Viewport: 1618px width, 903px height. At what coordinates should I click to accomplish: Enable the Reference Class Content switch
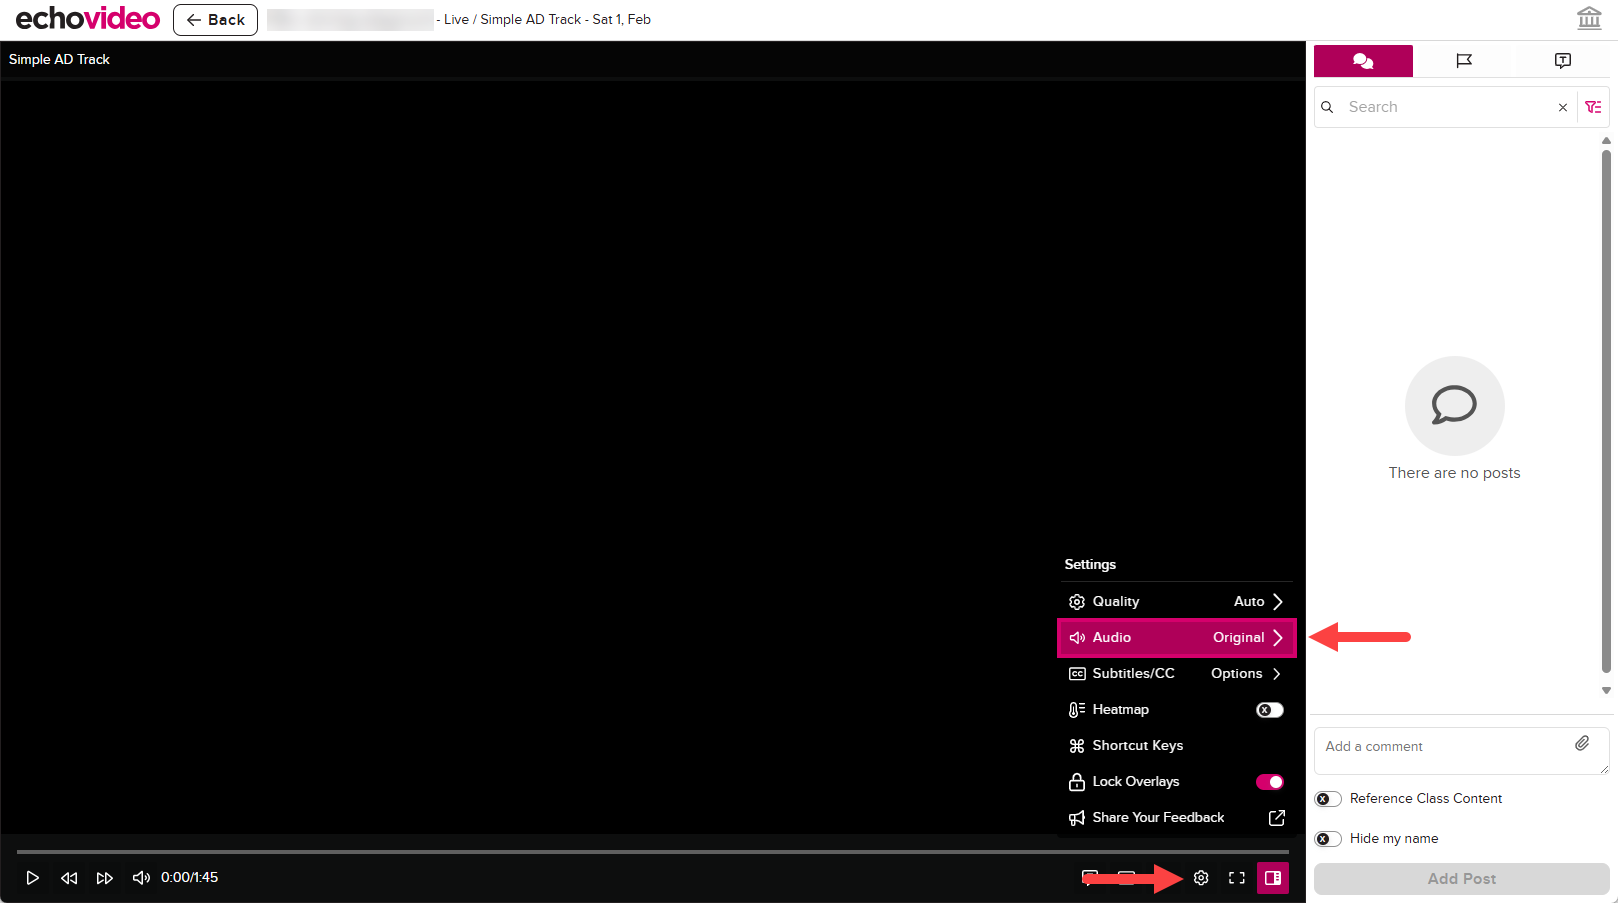coord(1328,799)
